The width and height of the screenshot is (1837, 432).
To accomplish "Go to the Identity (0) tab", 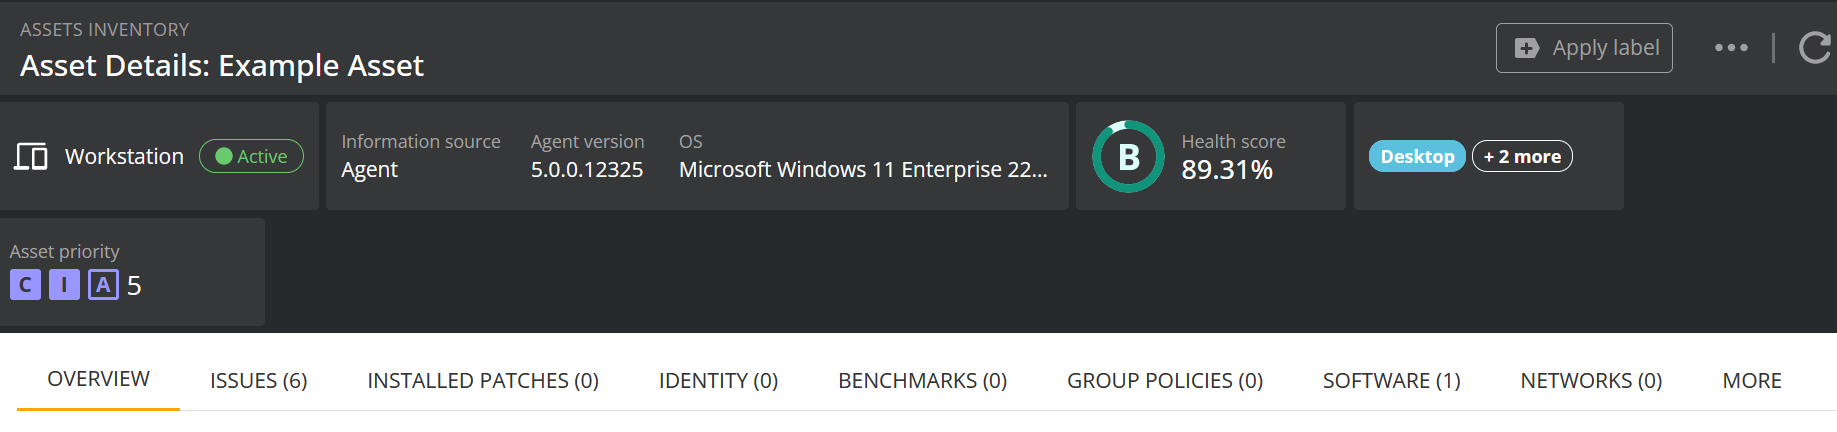I will (718, 381).
